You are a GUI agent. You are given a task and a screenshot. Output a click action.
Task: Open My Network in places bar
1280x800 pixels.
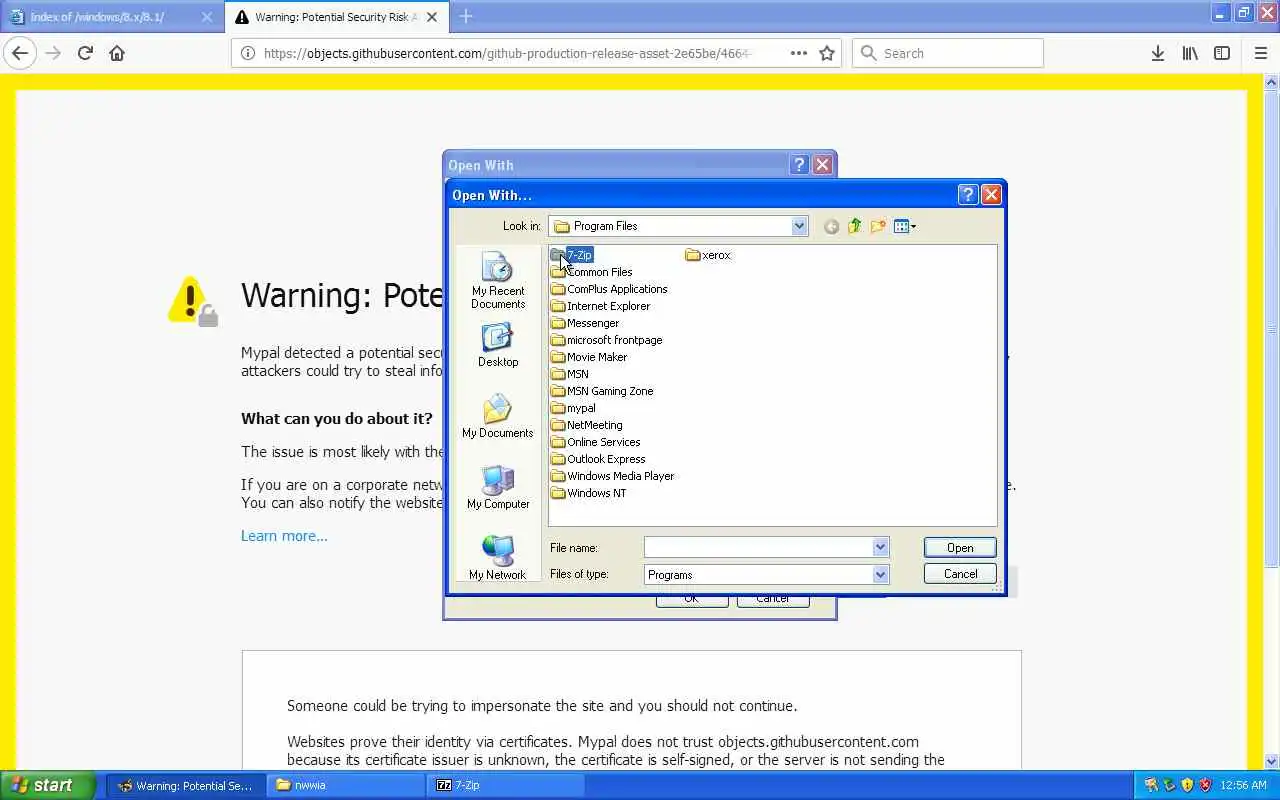498,559
